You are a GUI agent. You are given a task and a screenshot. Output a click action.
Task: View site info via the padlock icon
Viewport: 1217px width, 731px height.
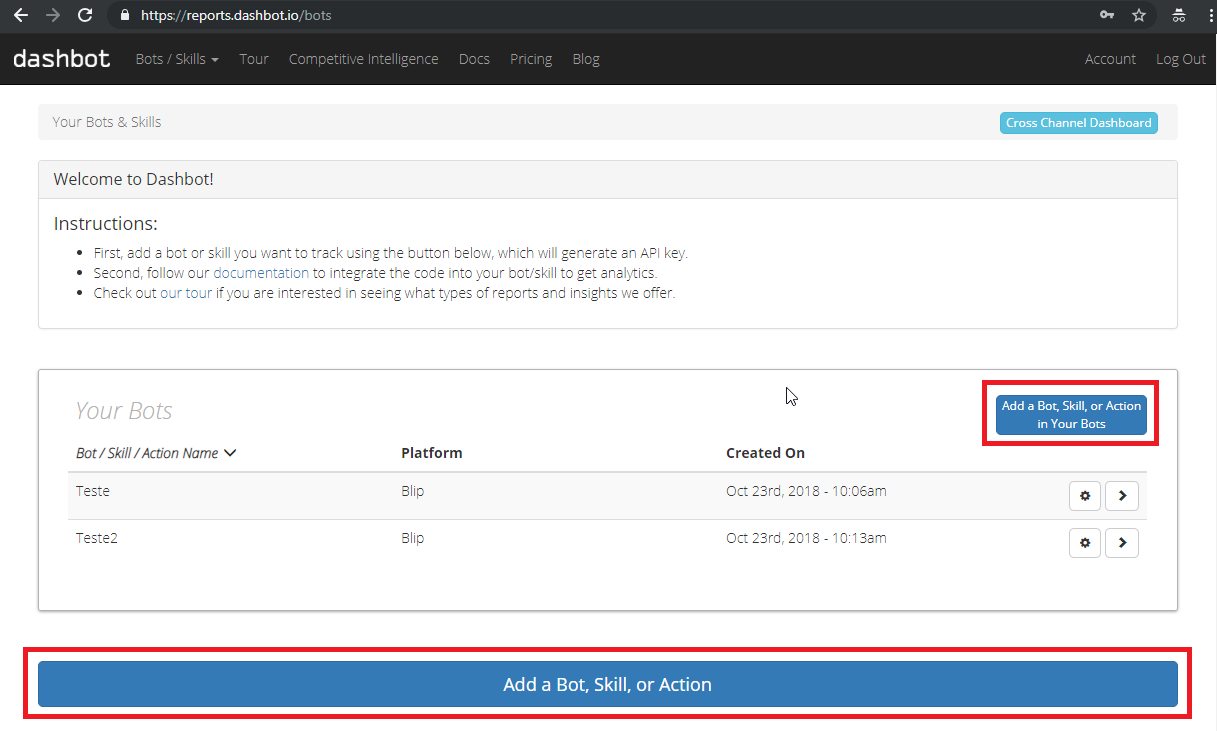125,16
